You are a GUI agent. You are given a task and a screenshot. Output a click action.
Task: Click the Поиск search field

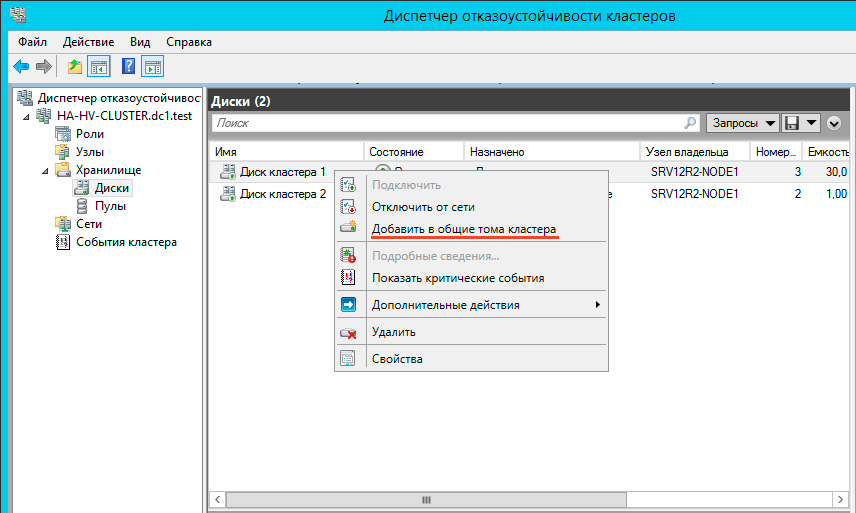tap(447, 123)
